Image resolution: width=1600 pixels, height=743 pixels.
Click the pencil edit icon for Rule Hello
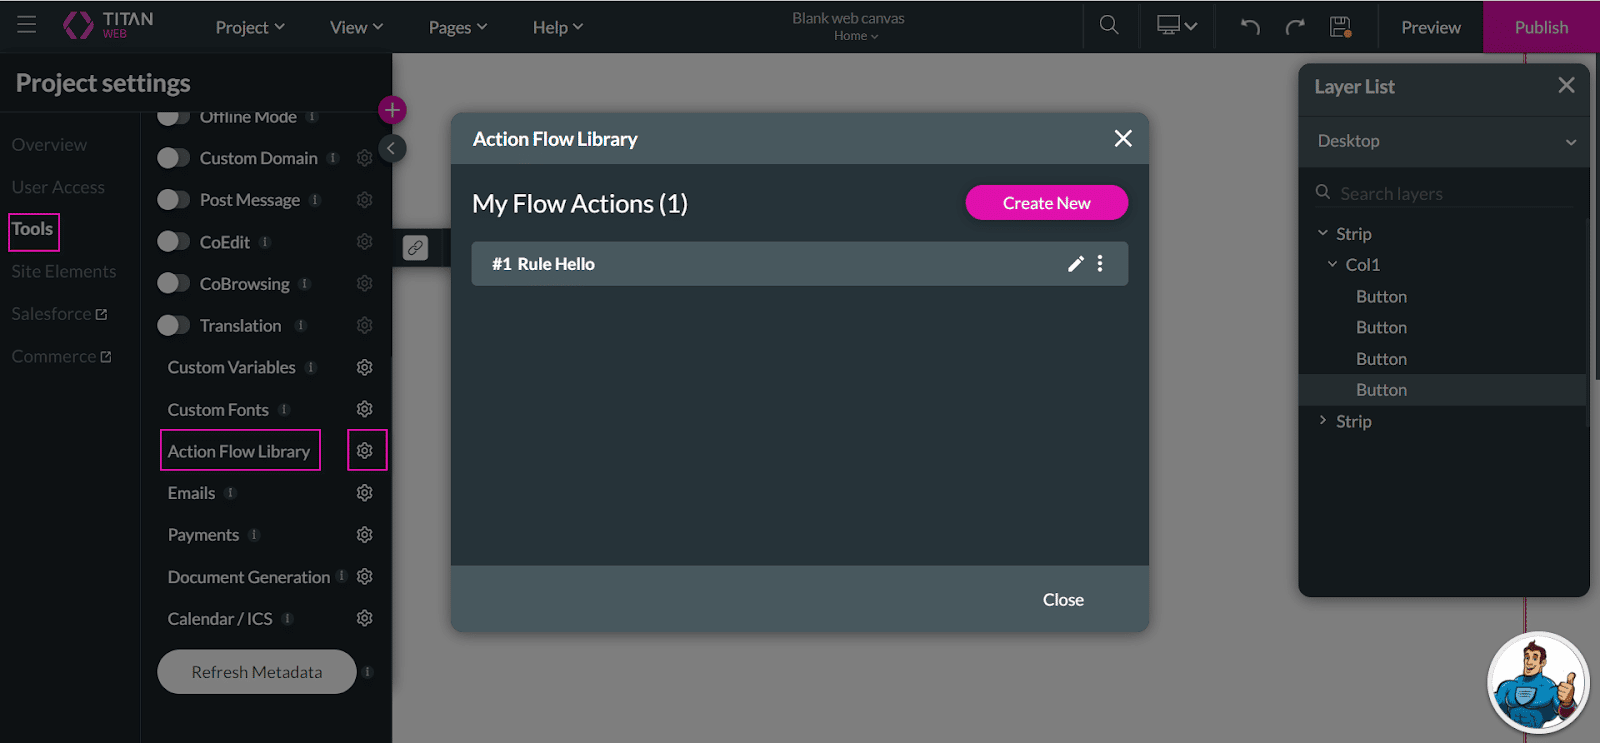click(1076, 264)
